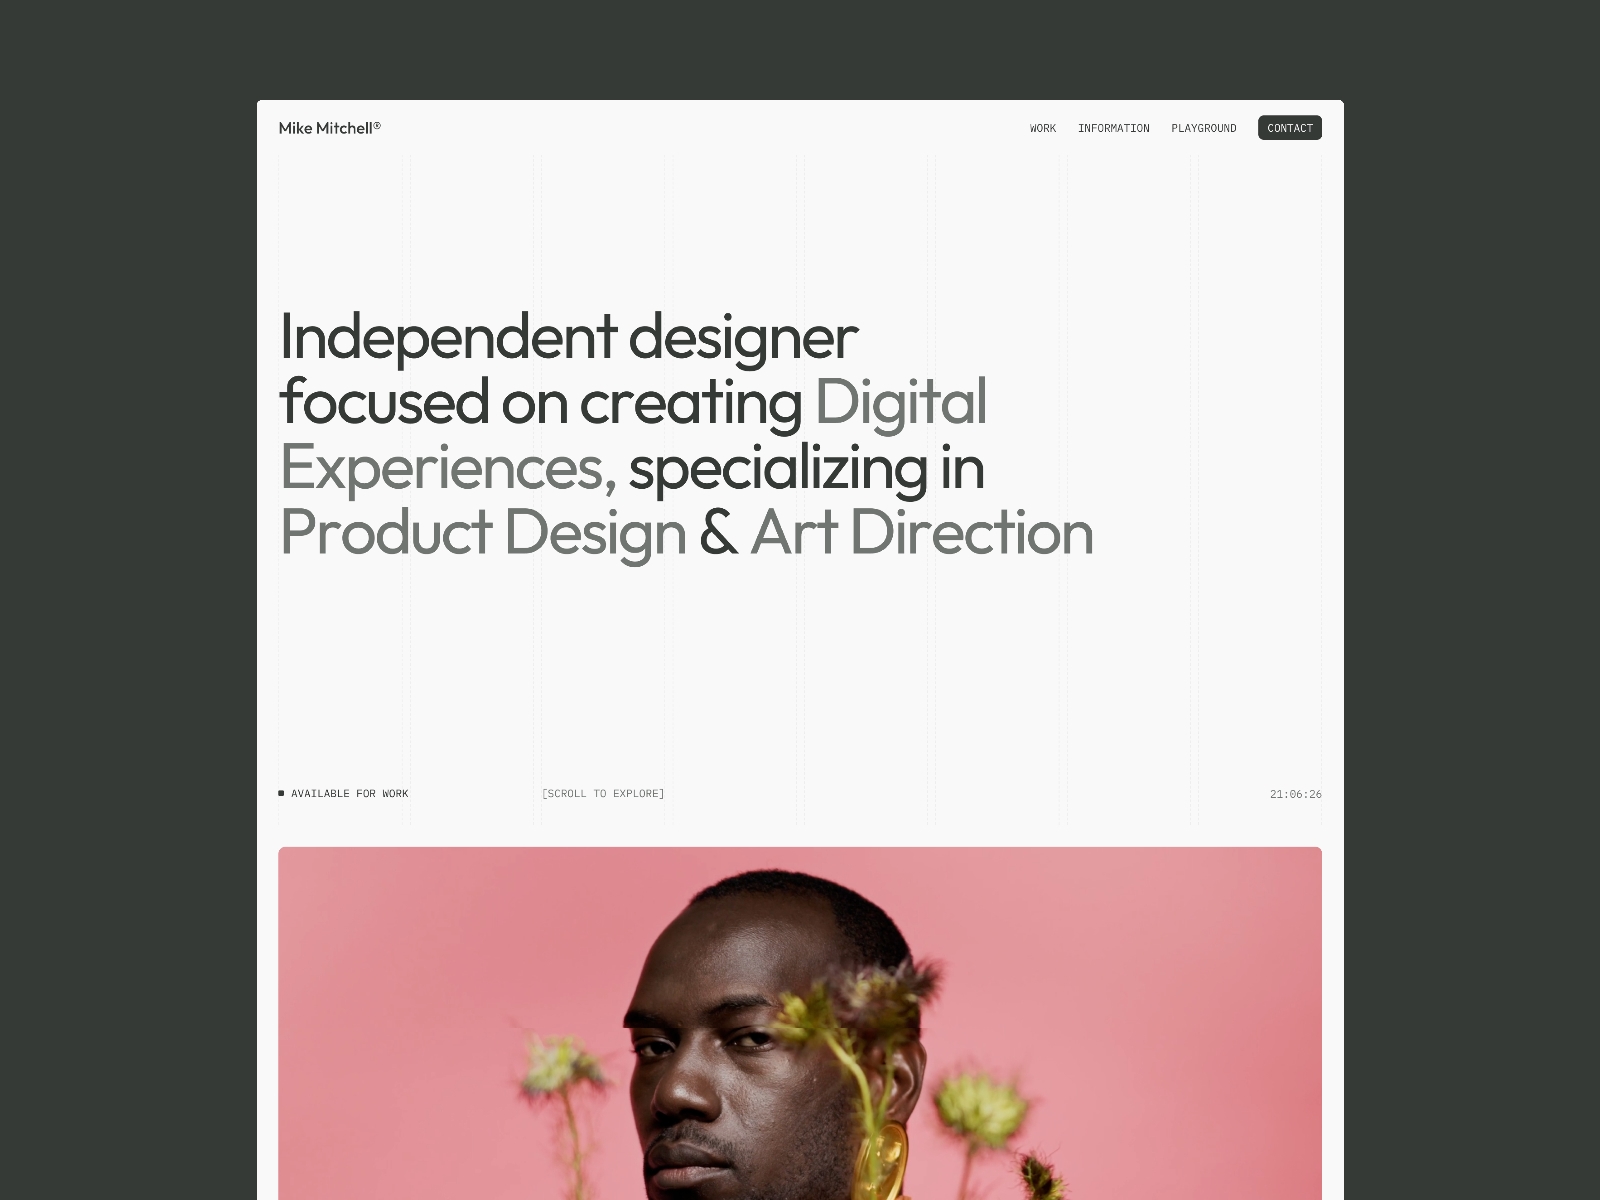Click the gray word Digital in headline

coord(901,402)
